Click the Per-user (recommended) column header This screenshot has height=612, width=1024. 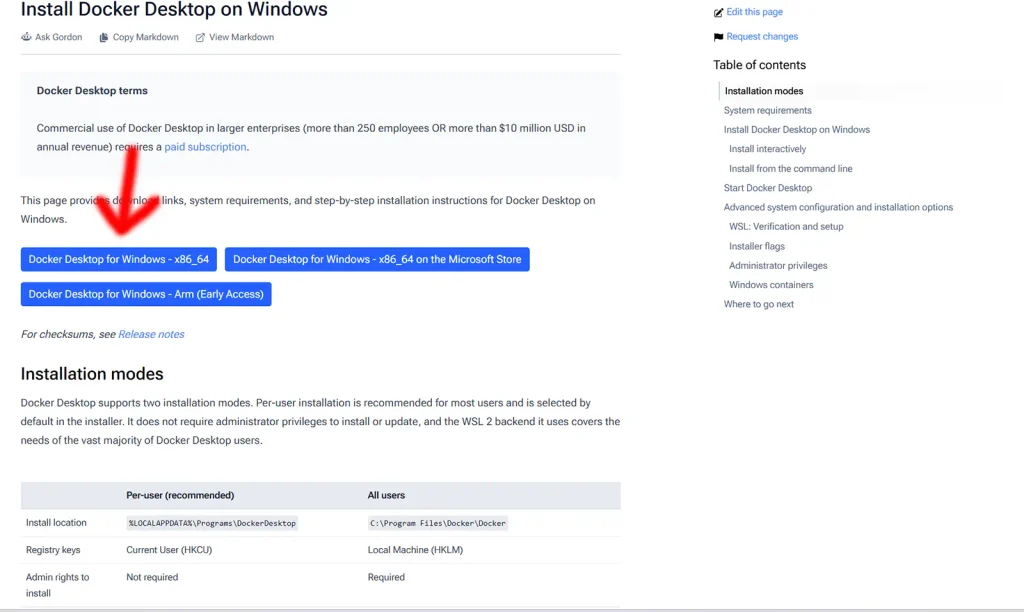click(x=180, y=495)
